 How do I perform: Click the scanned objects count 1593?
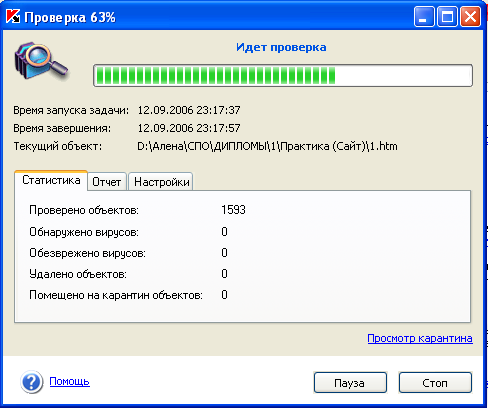tap(233, 210)
